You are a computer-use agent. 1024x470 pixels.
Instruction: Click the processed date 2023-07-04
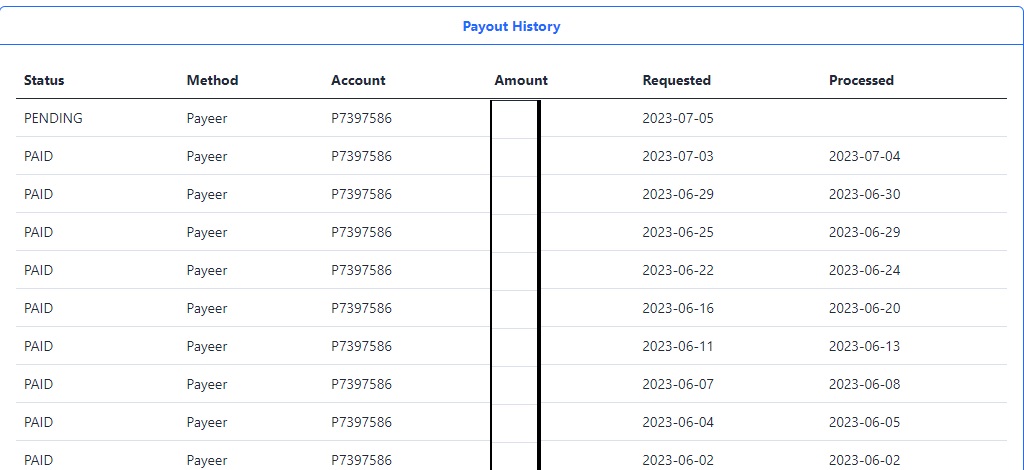pyautogui.click(x=865, y=157)
